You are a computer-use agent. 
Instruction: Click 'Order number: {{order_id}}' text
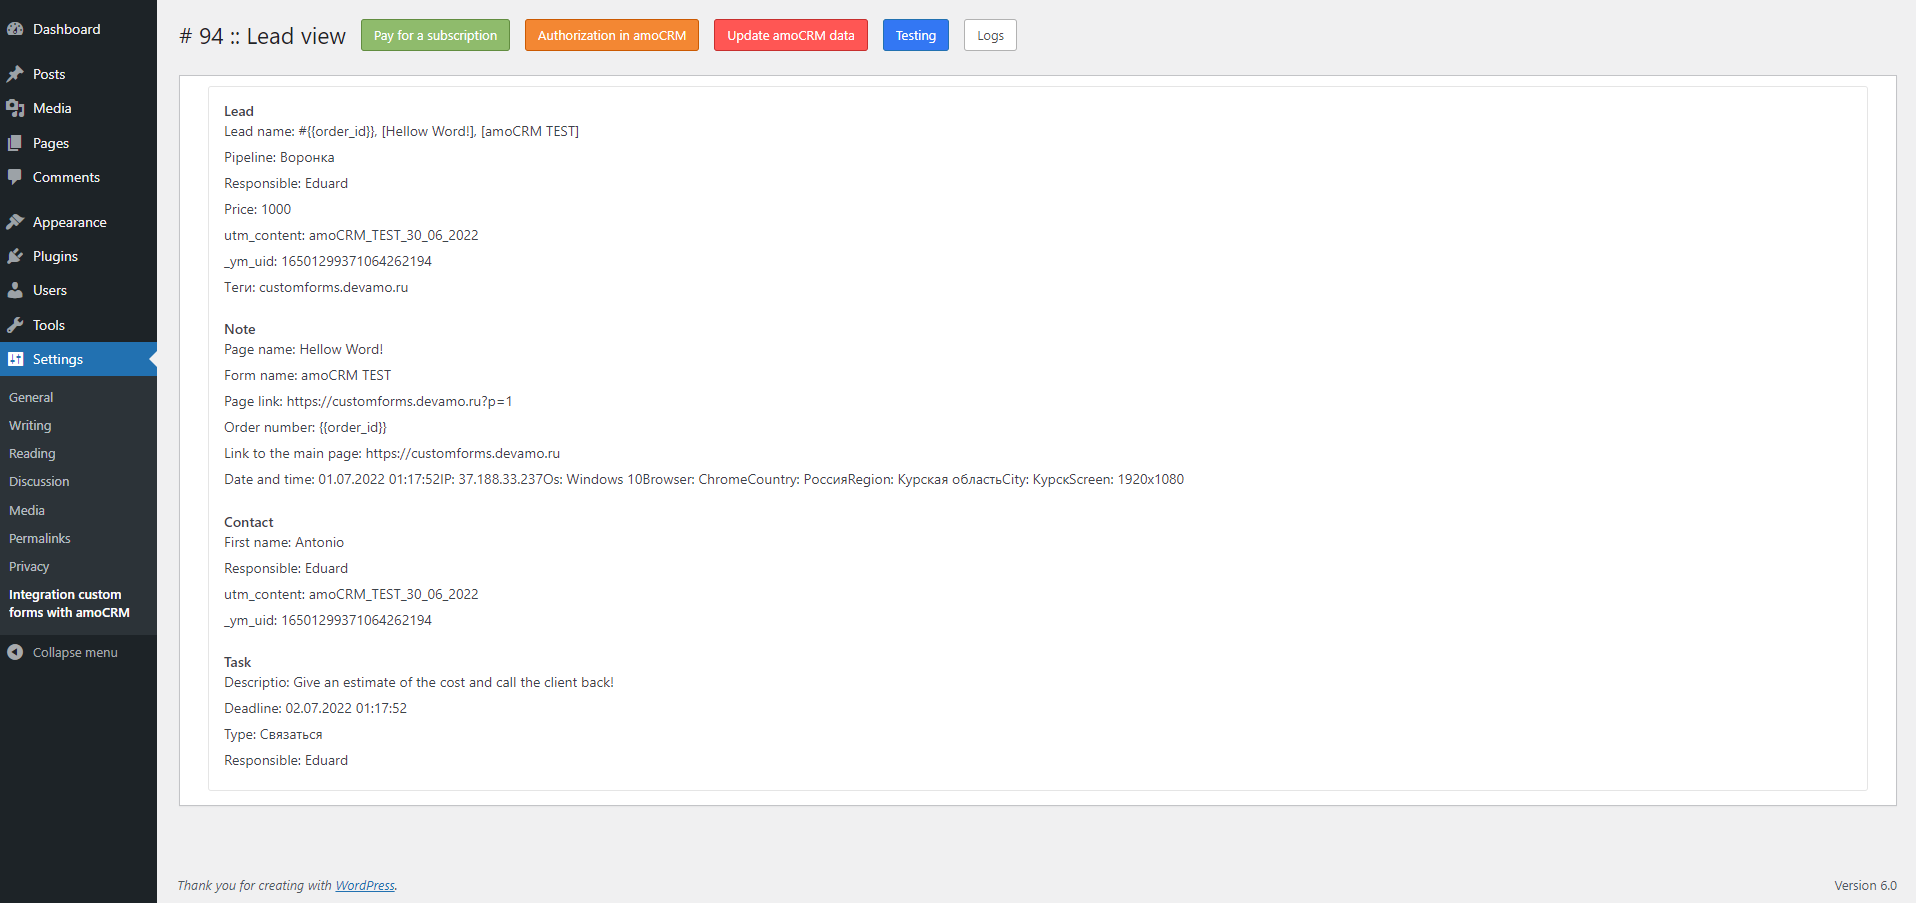coord(305,427)
